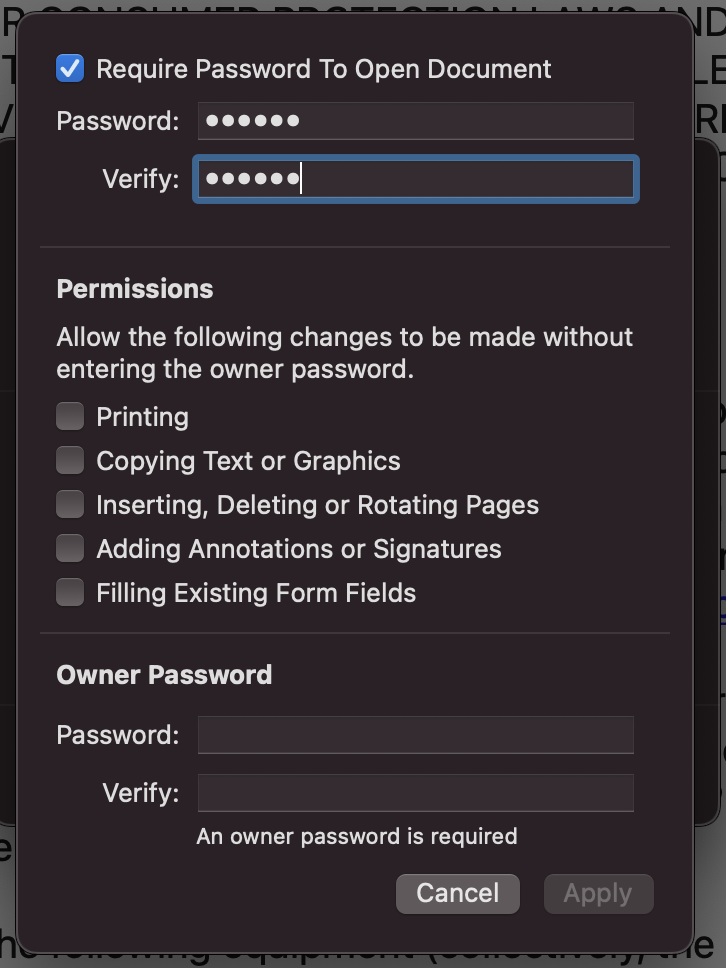Tick the Copying Text or Graphics checkbox
The image size is (726, 968).
(x=70, y=461)
